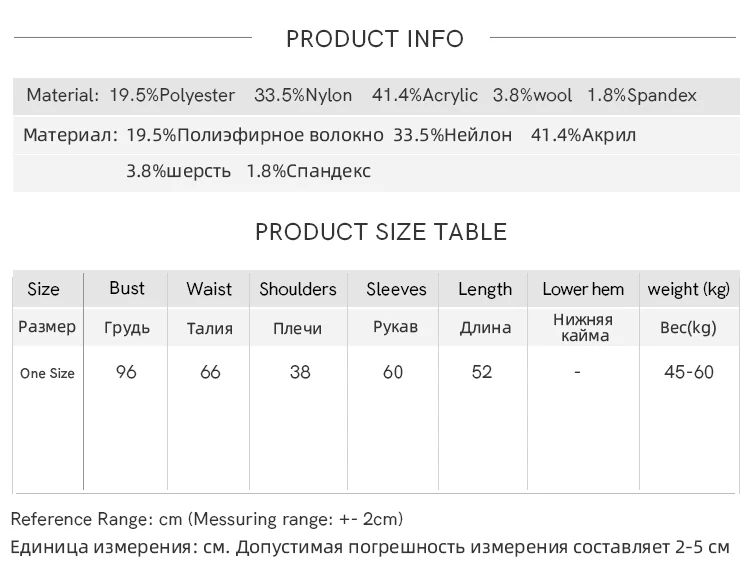Screen dimensions: 750x584
Task: Select the Bust column header
Action: coord(127,288)
